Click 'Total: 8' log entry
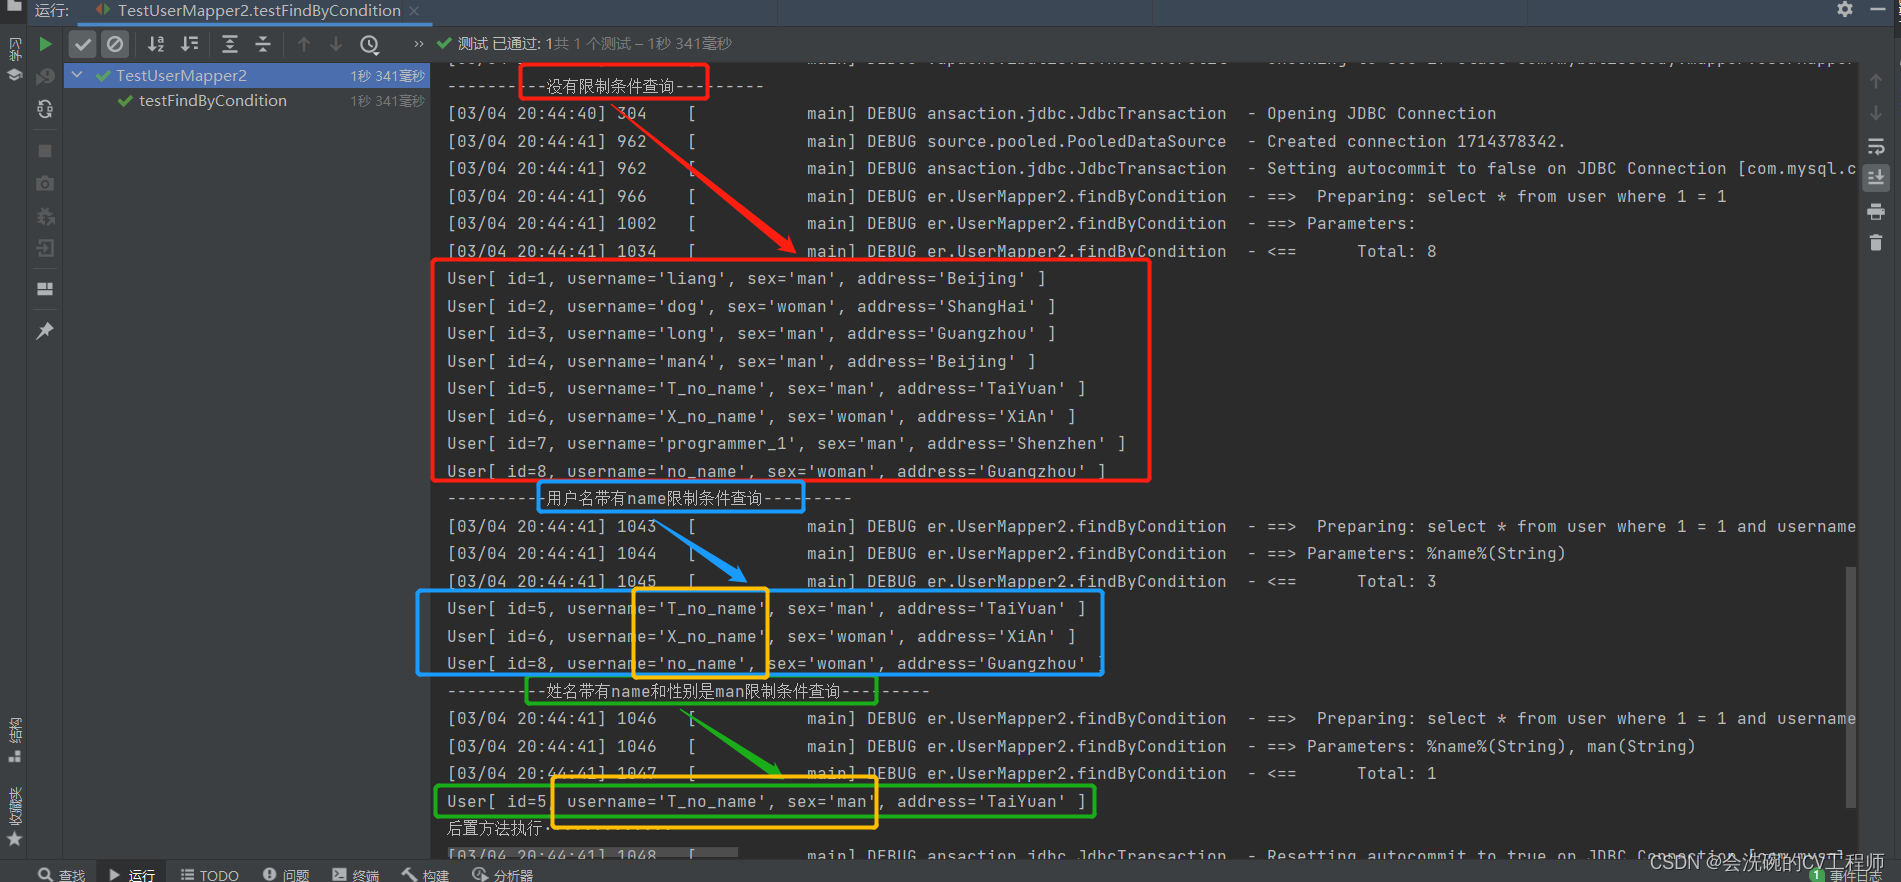Viewport: 1901px width, 882px height. click(x=1396, y=252)
